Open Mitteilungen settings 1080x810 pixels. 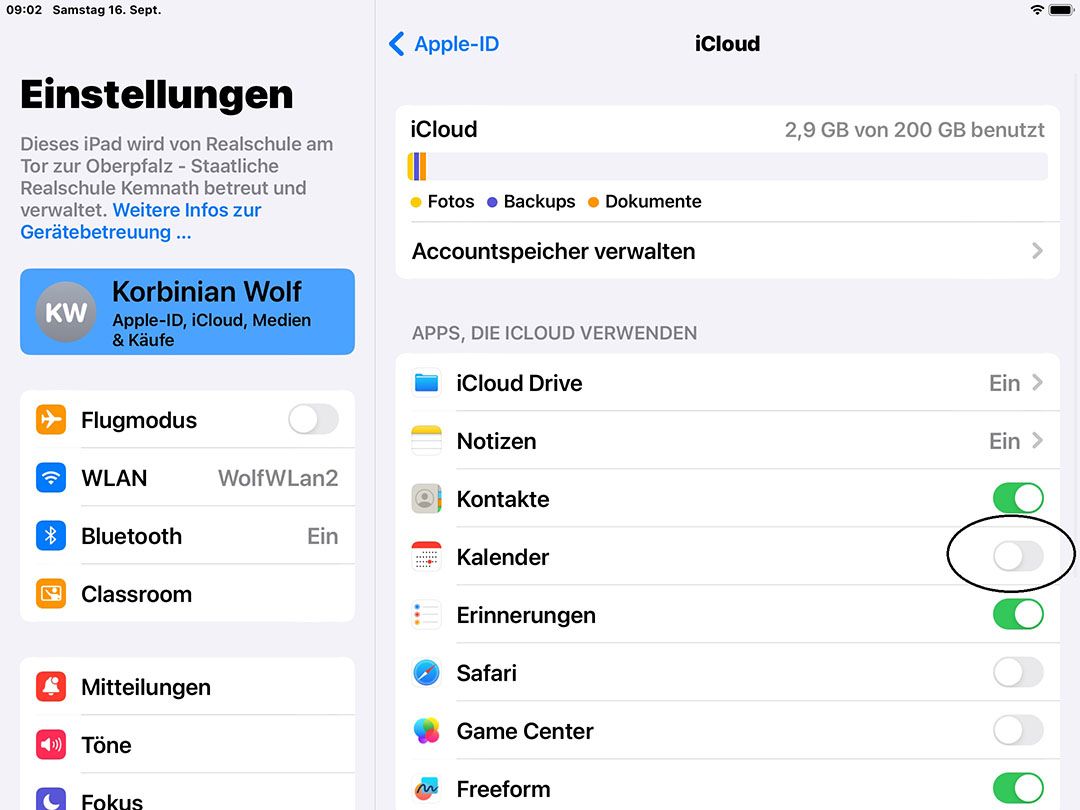[x=187, y=686]
